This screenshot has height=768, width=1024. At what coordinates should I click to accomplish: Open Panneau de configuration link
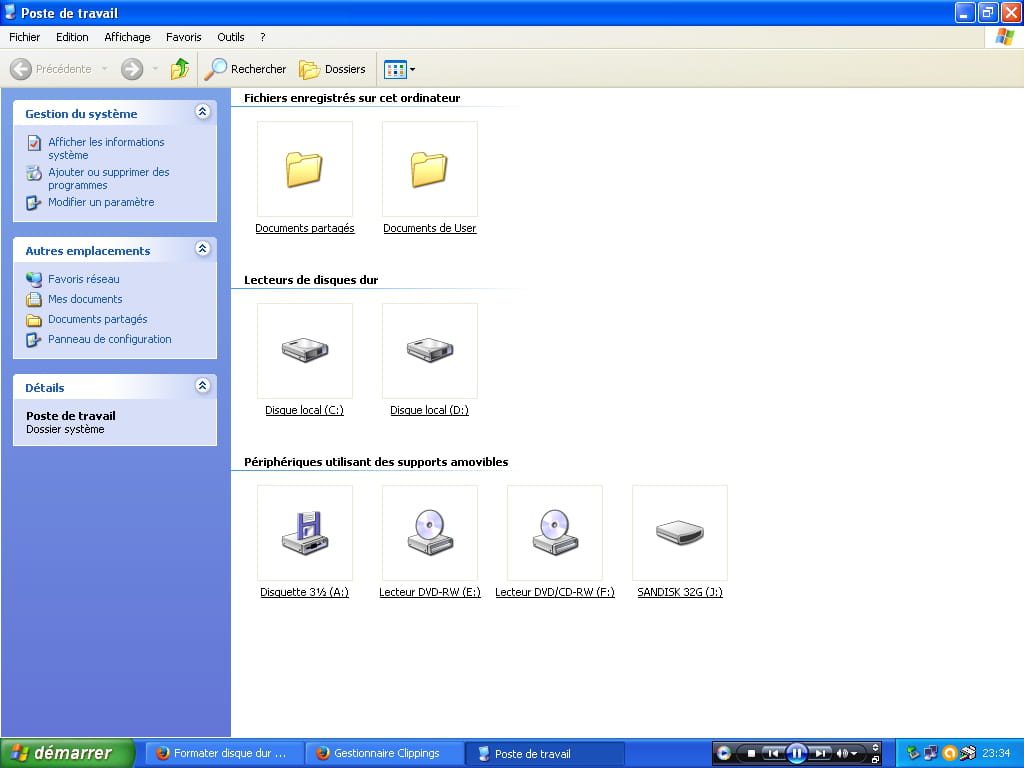110,339
